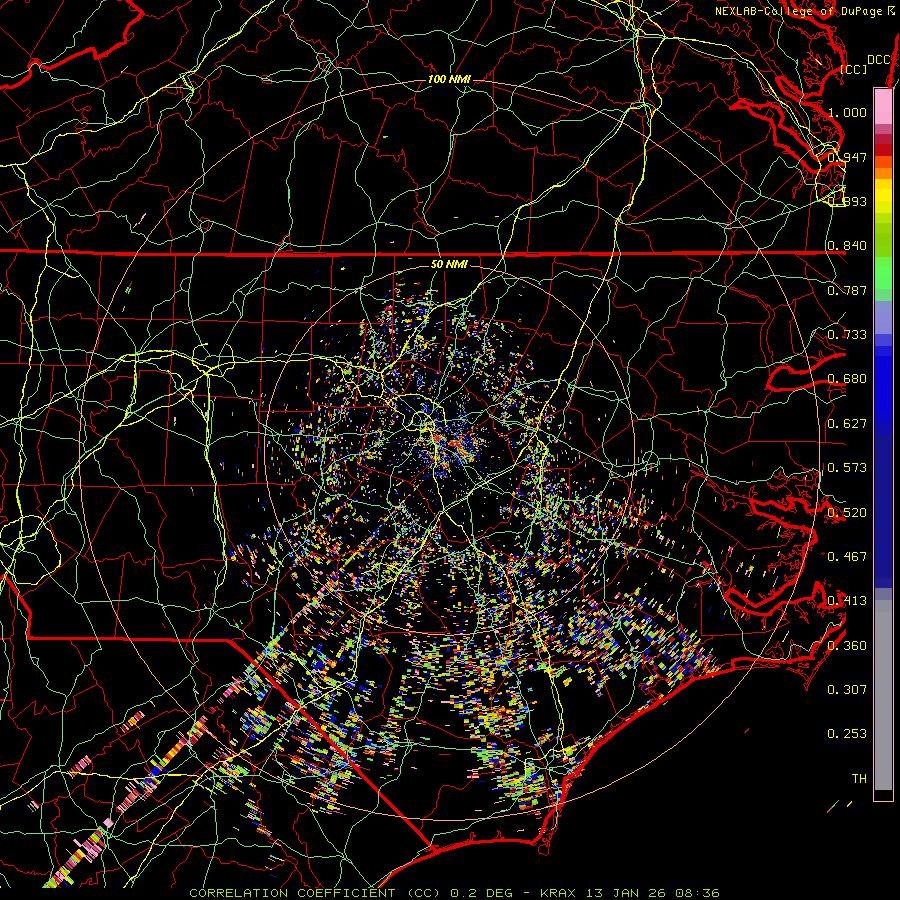Click the 0.413 scale value
This screenshot has height=900, width=900.
847,600
